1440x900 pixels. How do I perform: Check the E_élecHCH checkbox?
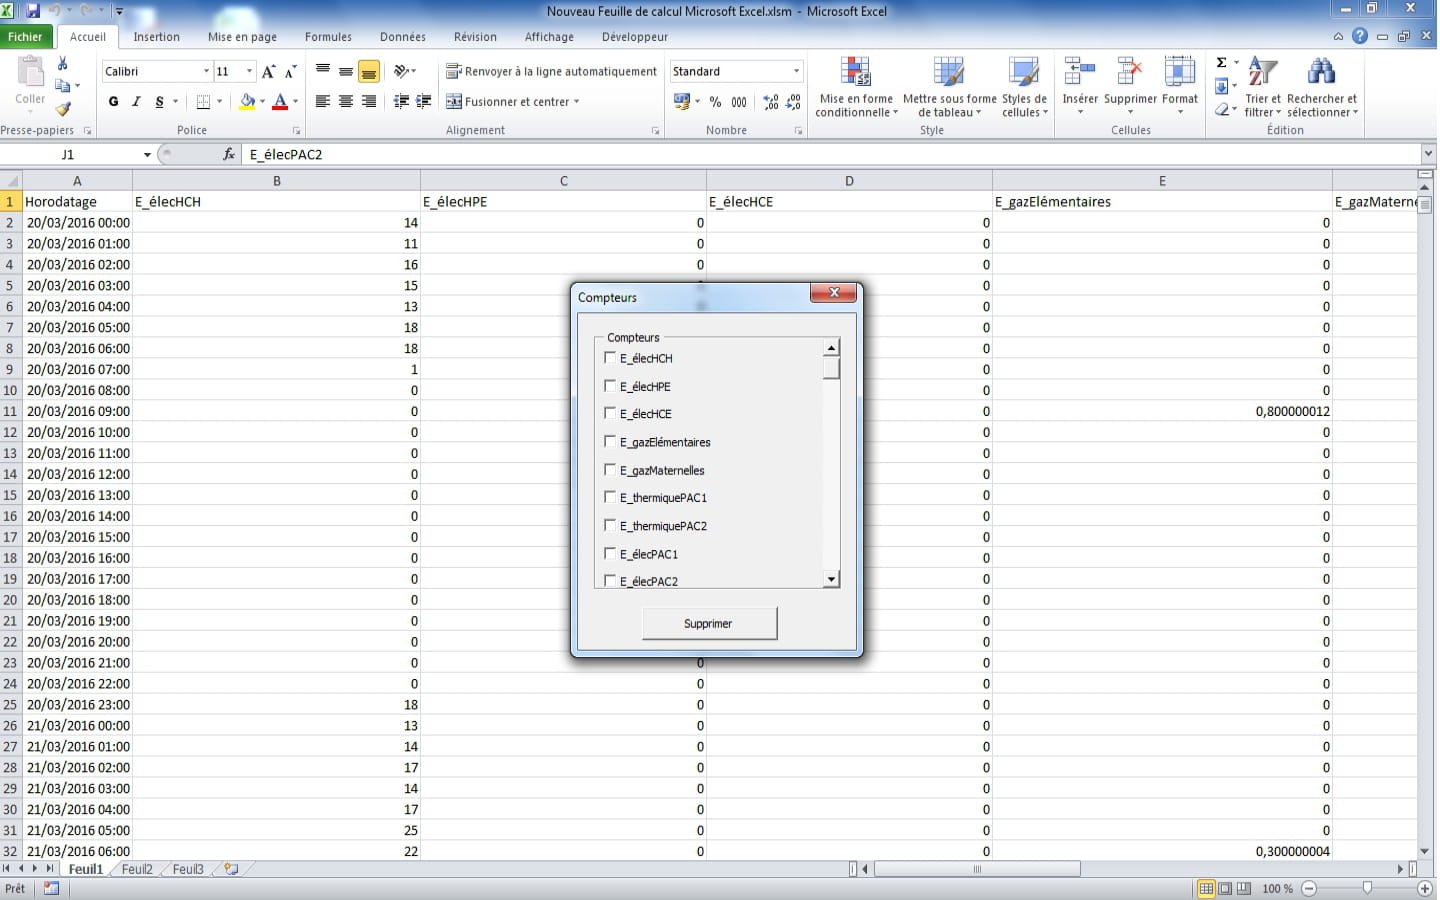[x=610, y=357]
